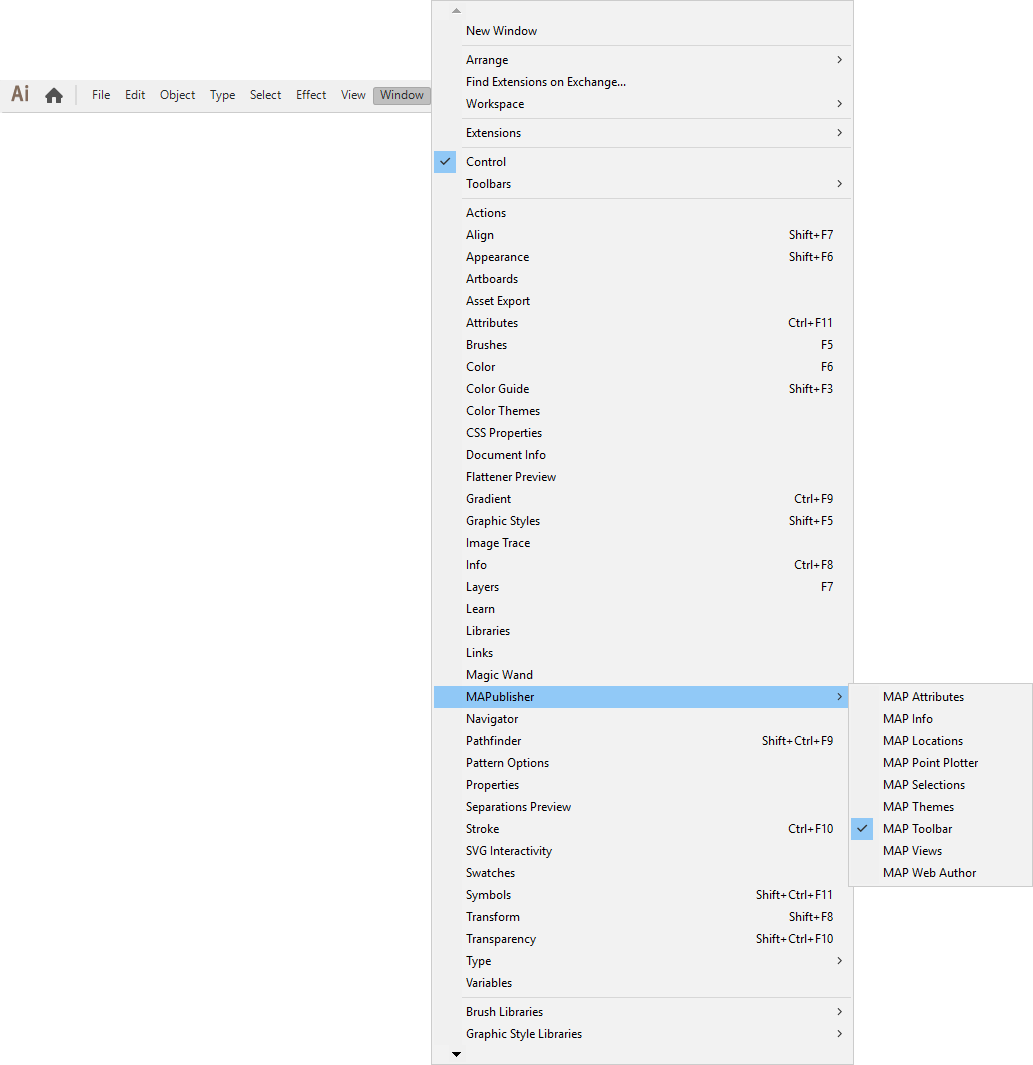Screen dimensions: 1033x1065
Task: Open the Flattener Preview panel
Action: coord(642,477)
